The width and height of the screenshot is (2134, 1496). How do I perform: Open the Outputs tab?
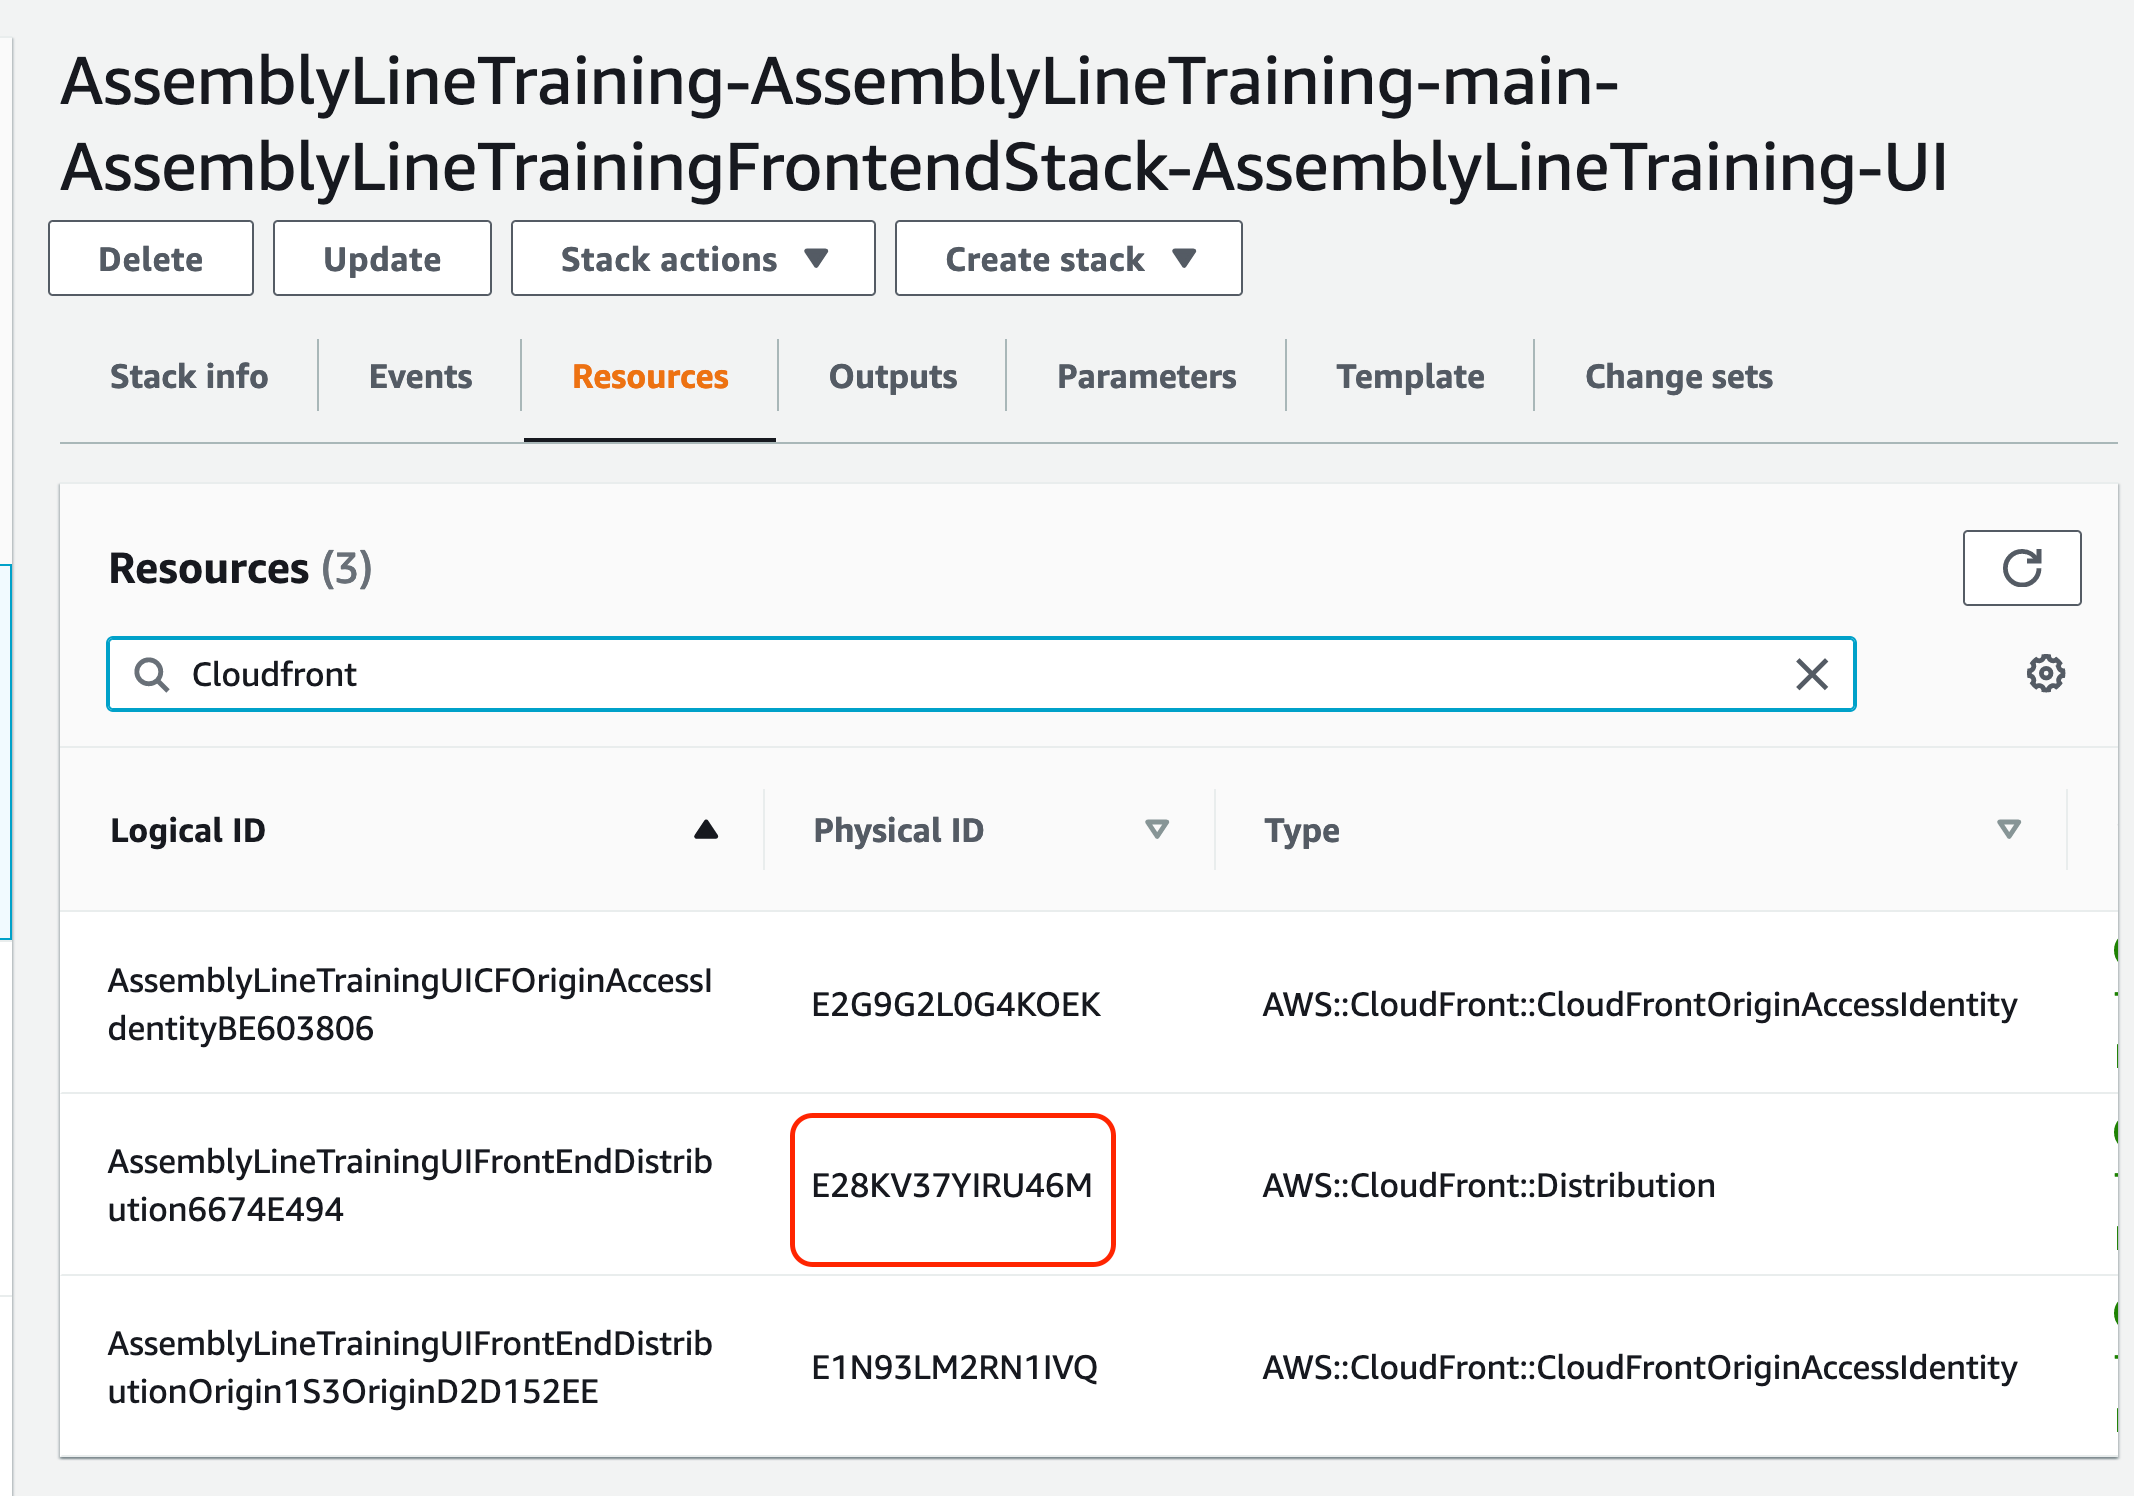892,377
